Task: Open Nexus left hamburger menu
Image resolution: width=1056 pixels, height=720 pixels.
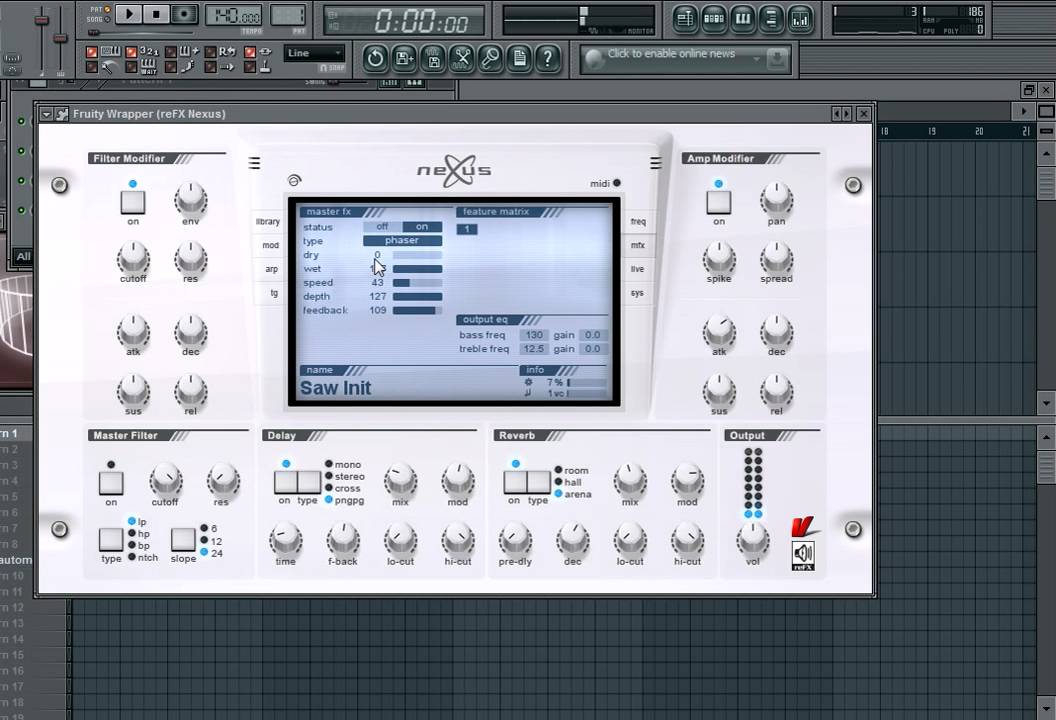Action: coord(255,163)
